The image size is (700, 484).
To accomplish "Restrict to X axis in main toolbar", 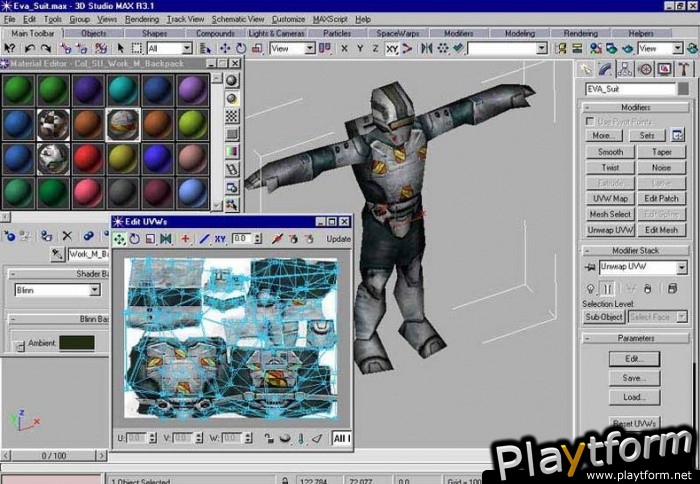I will [344, 48].
